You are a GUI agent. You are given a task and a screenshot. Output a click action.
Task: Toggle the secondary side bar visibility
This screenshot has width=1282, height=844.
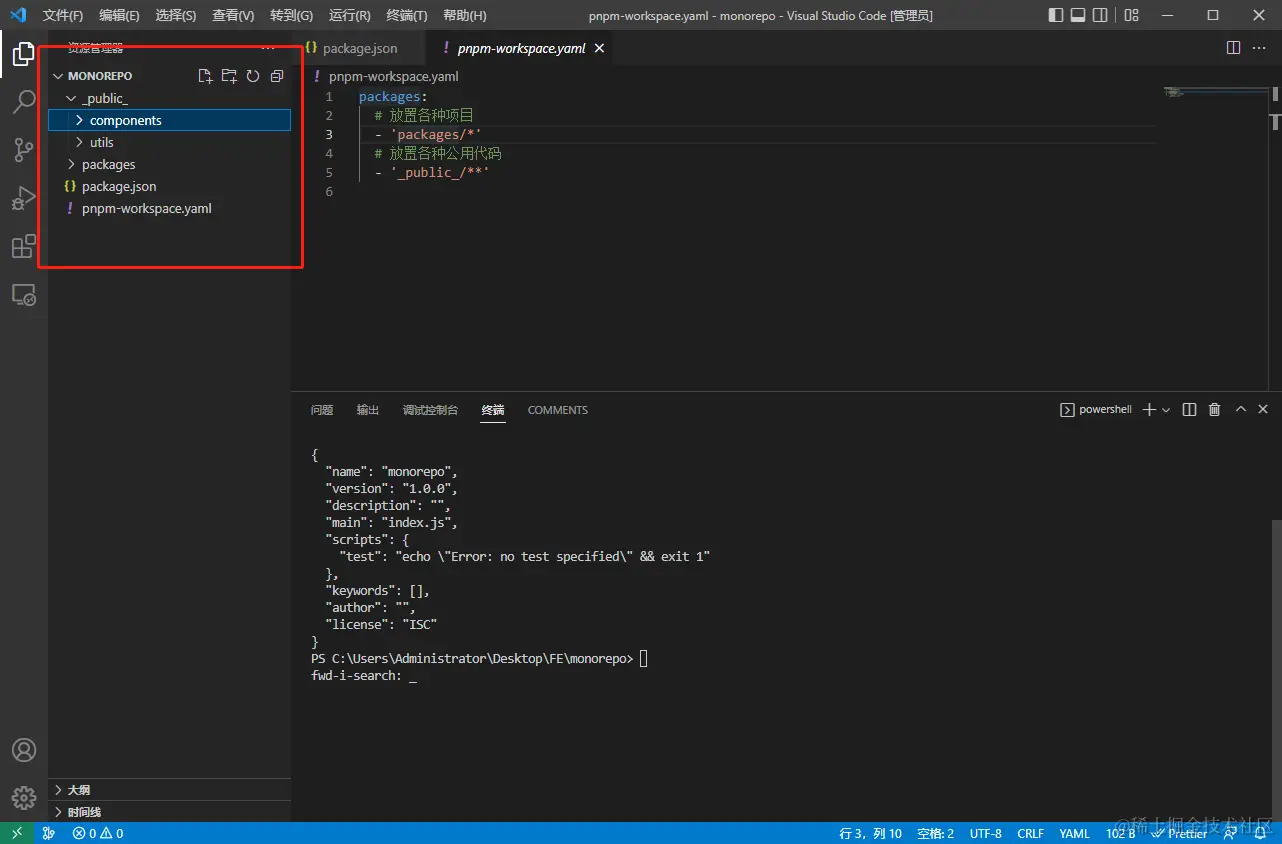pyautogui.click(x=1100, y=15)
